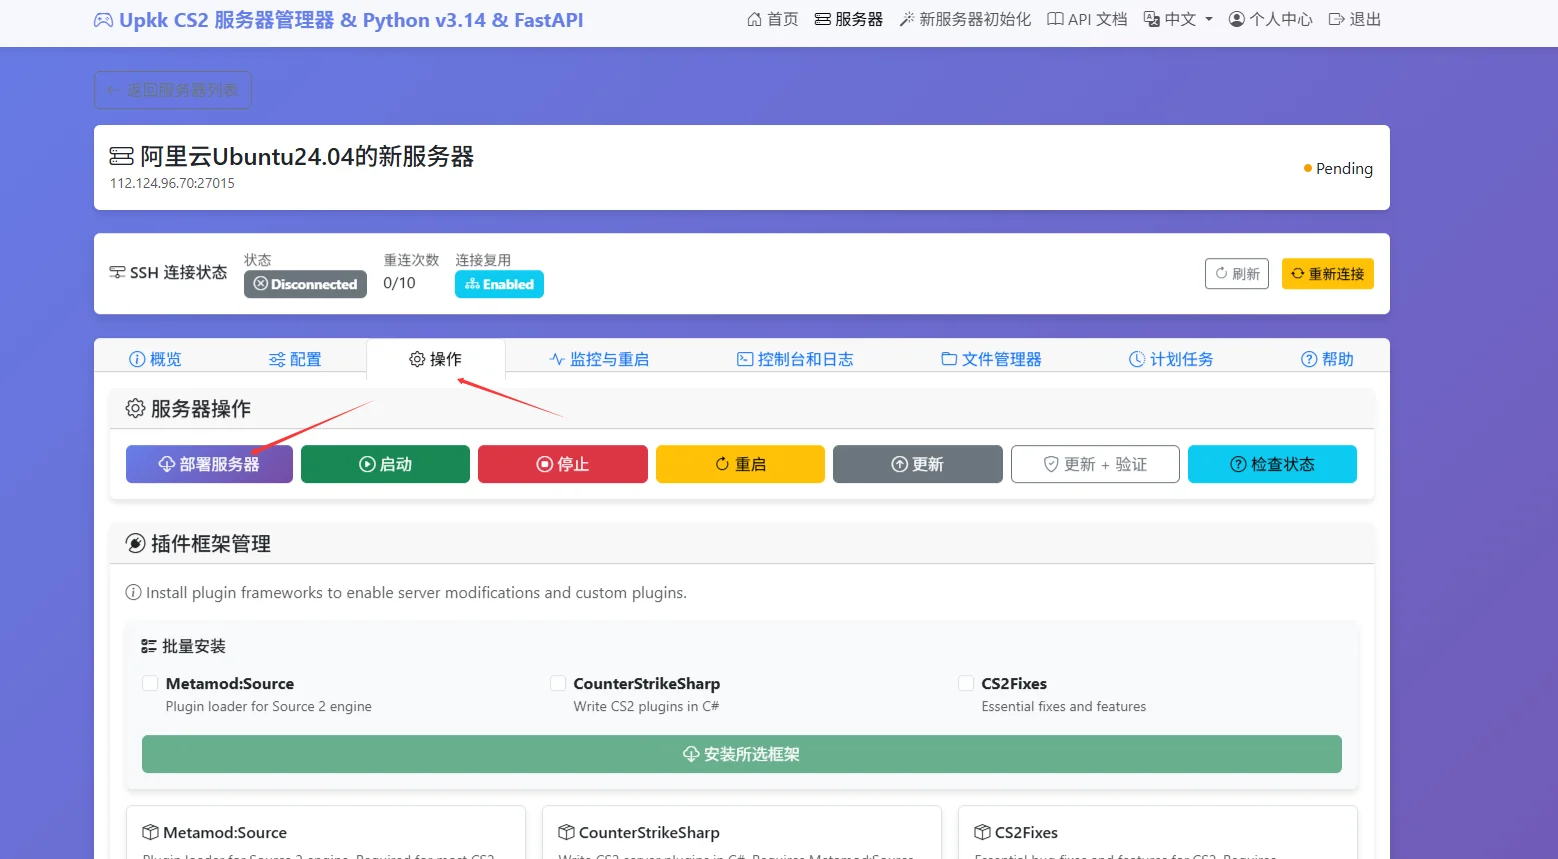Click the server icon beside the server title
Screen dimensions: 1558x859
[x=121, y=156]
